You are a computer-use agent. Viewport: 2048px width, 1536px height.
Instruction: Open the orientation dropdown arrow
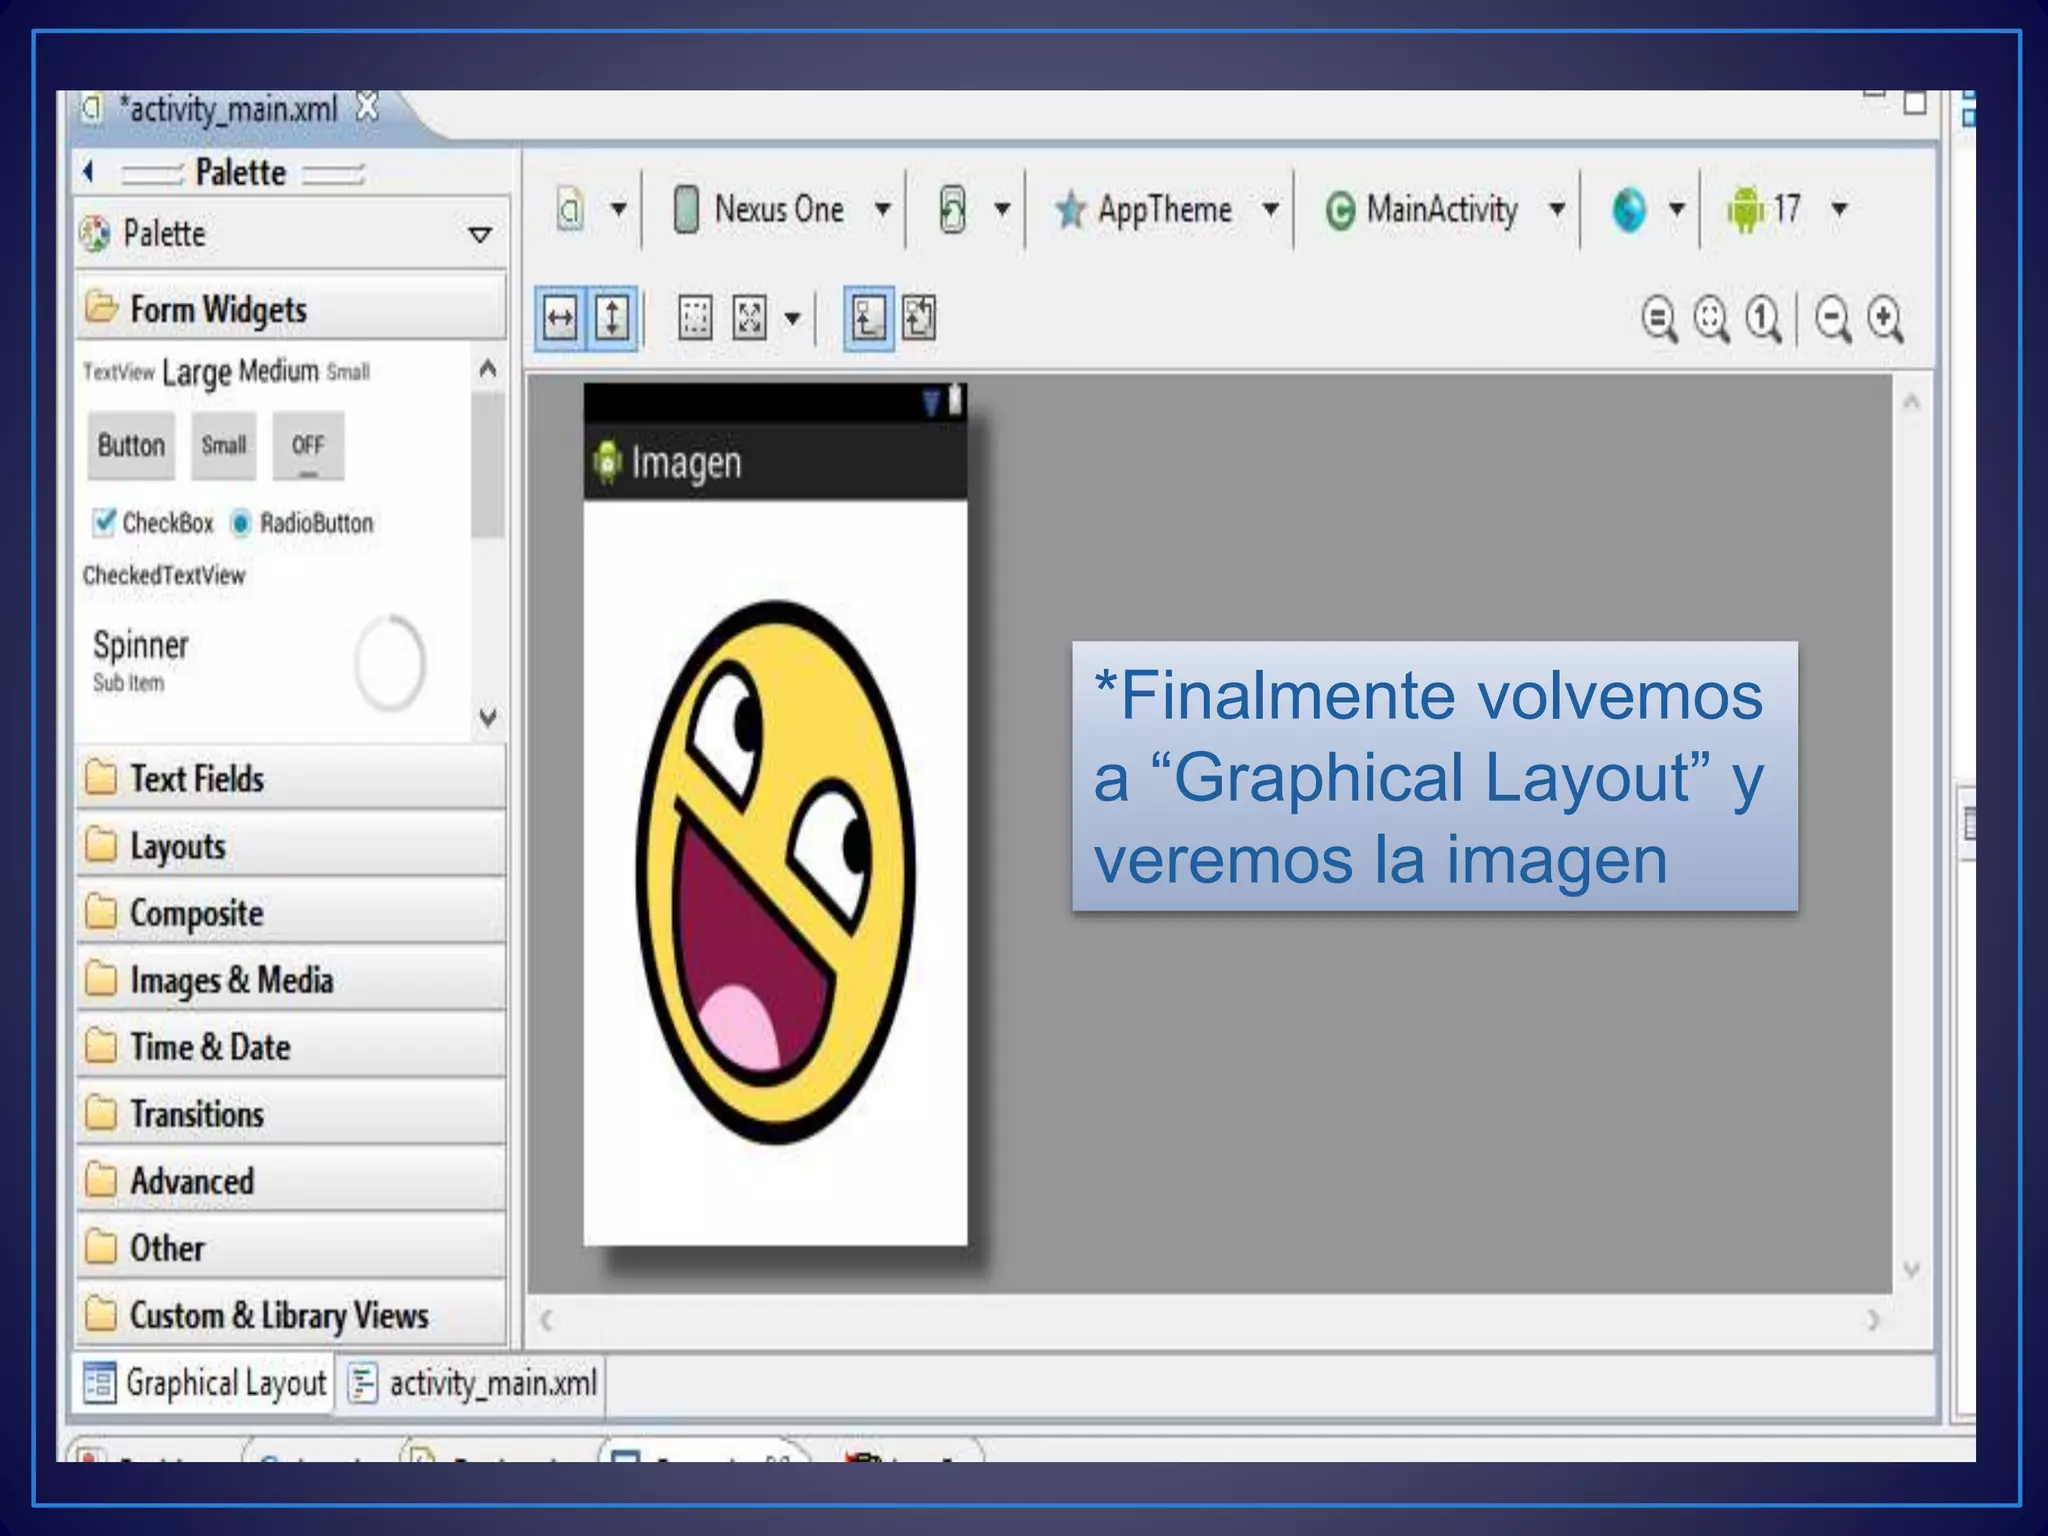click(x=1002, y=209)
